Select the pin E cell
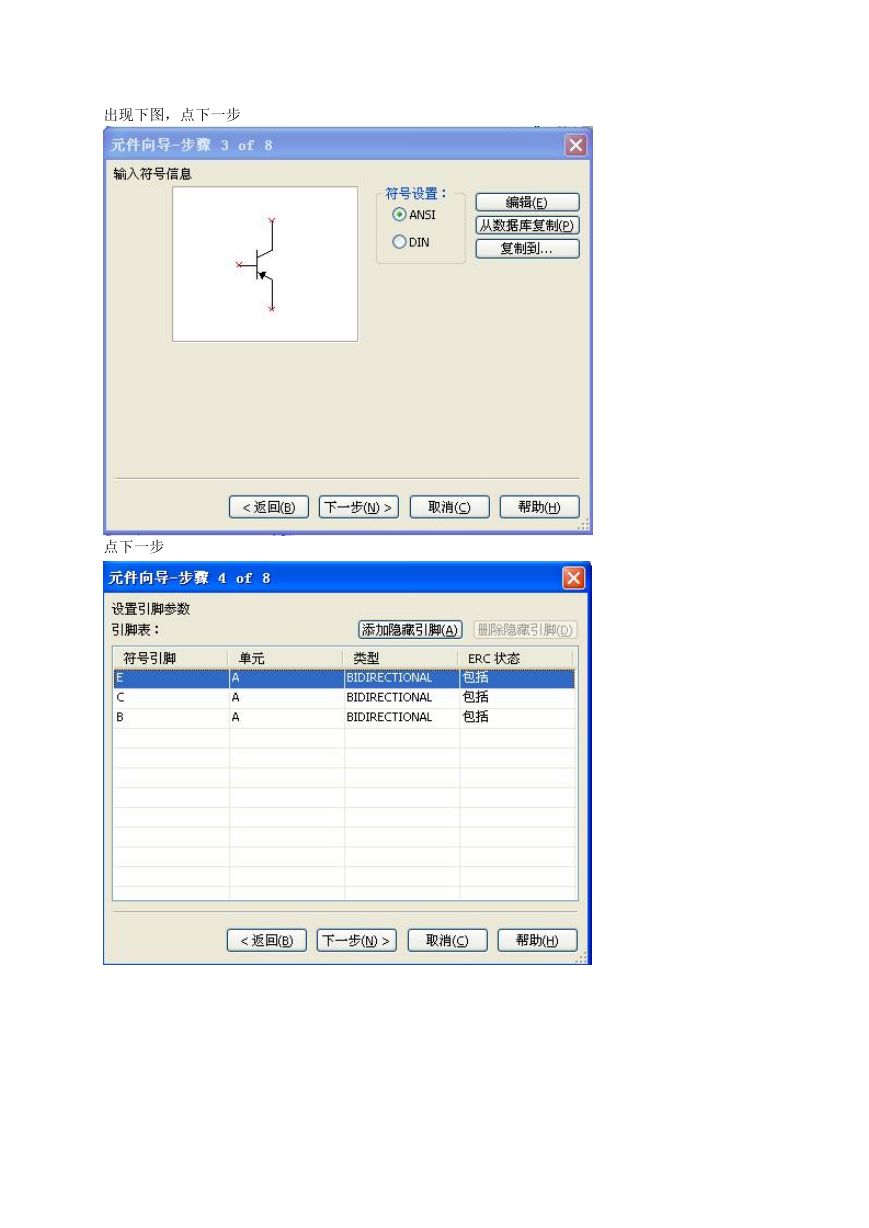 171,678
